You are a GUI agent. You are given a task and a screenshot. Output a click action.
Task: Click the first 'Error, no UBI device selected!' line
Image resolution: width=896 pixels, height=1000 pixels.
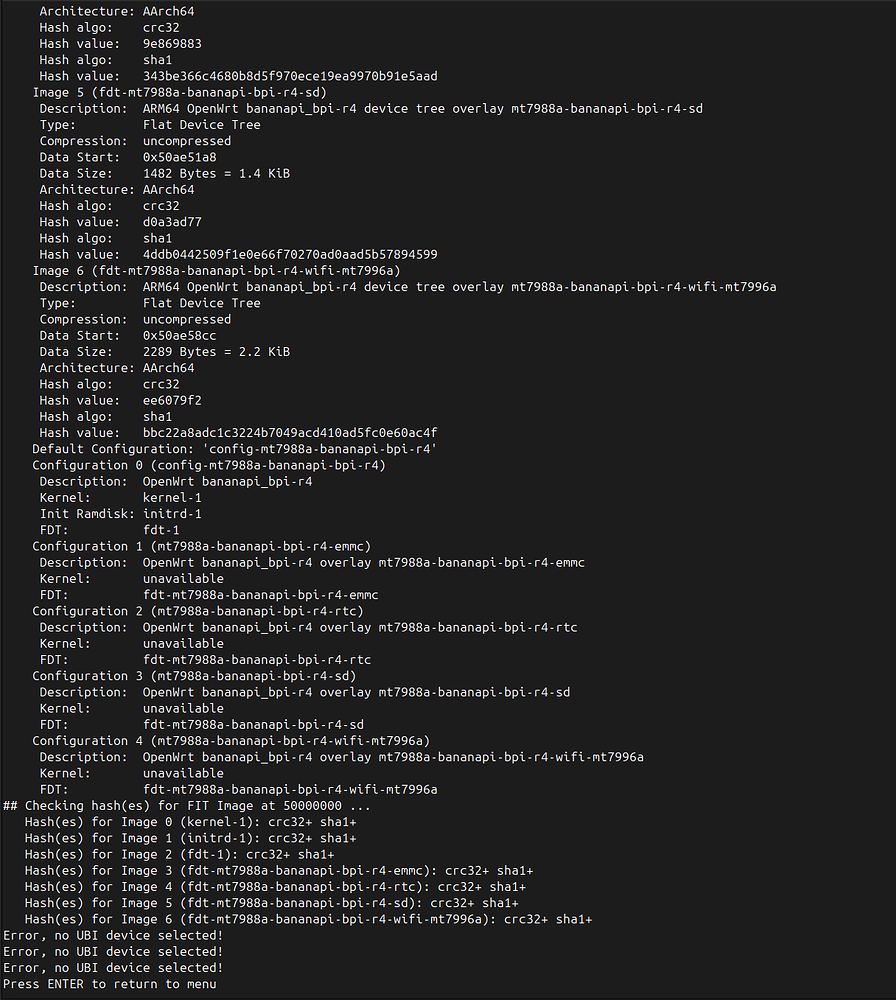pos(113,936)
